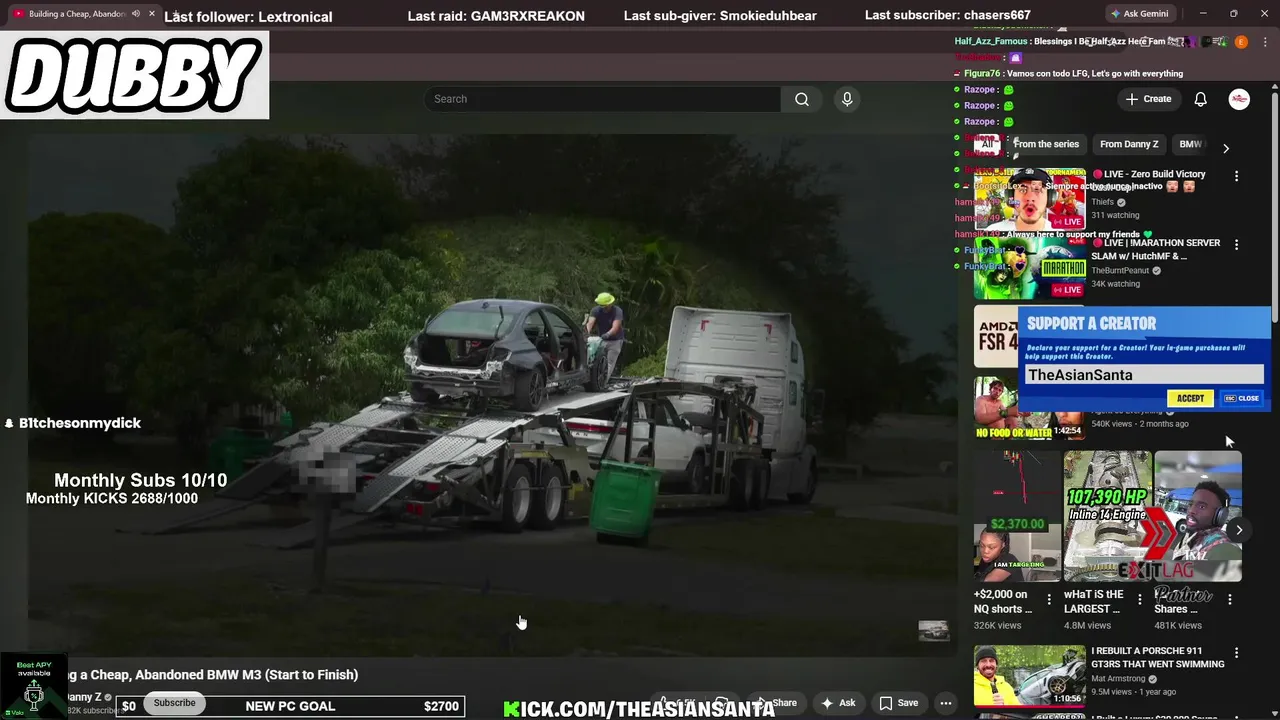Open options for the Porsche 911 video
Screen dimensions: 1280x720
tap(1236, 653)
